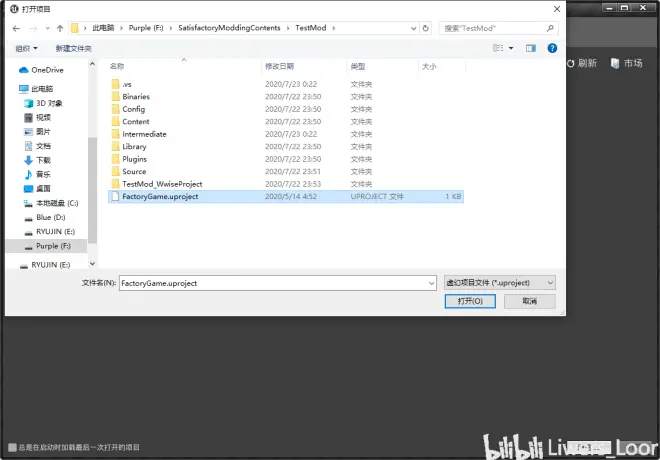Viewport: 660px width, 460px height.
Task: Open 下载 downloads in the sidebar
Action: (37, 160)
